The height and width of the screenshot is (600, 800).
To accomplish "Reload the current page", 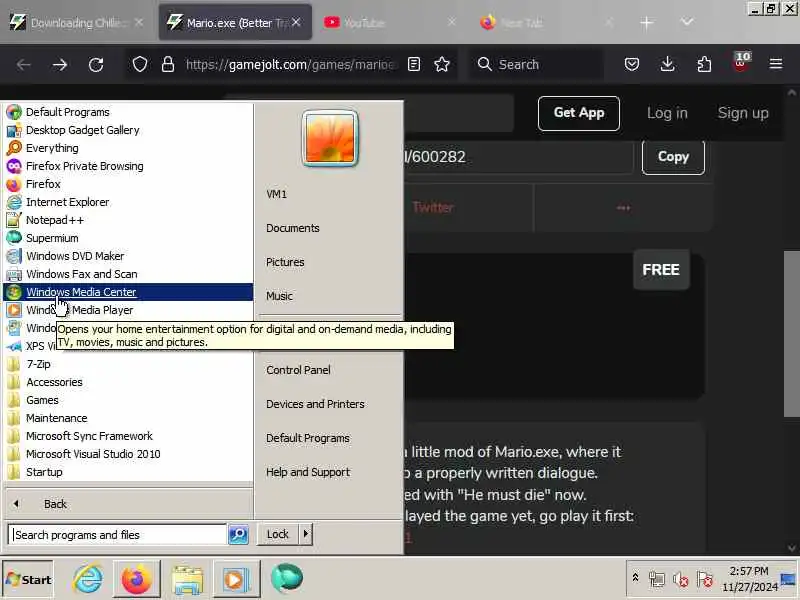I will (96, 64).
